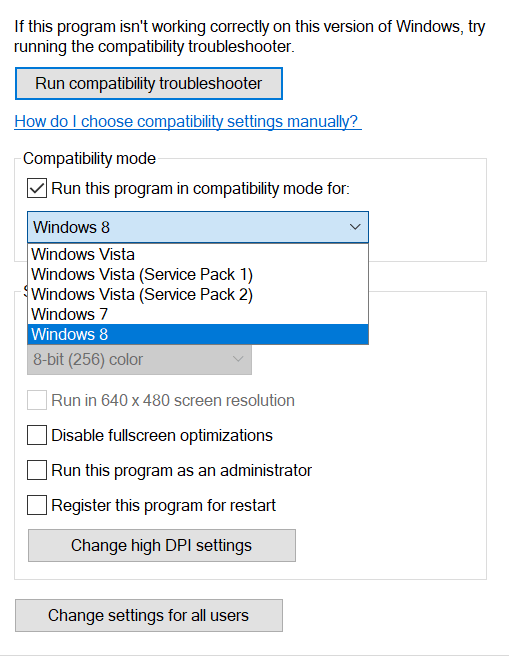Click Change high DPI settings button
The height and width of the screenshot is (656, 509).
[x=162, y=546]
